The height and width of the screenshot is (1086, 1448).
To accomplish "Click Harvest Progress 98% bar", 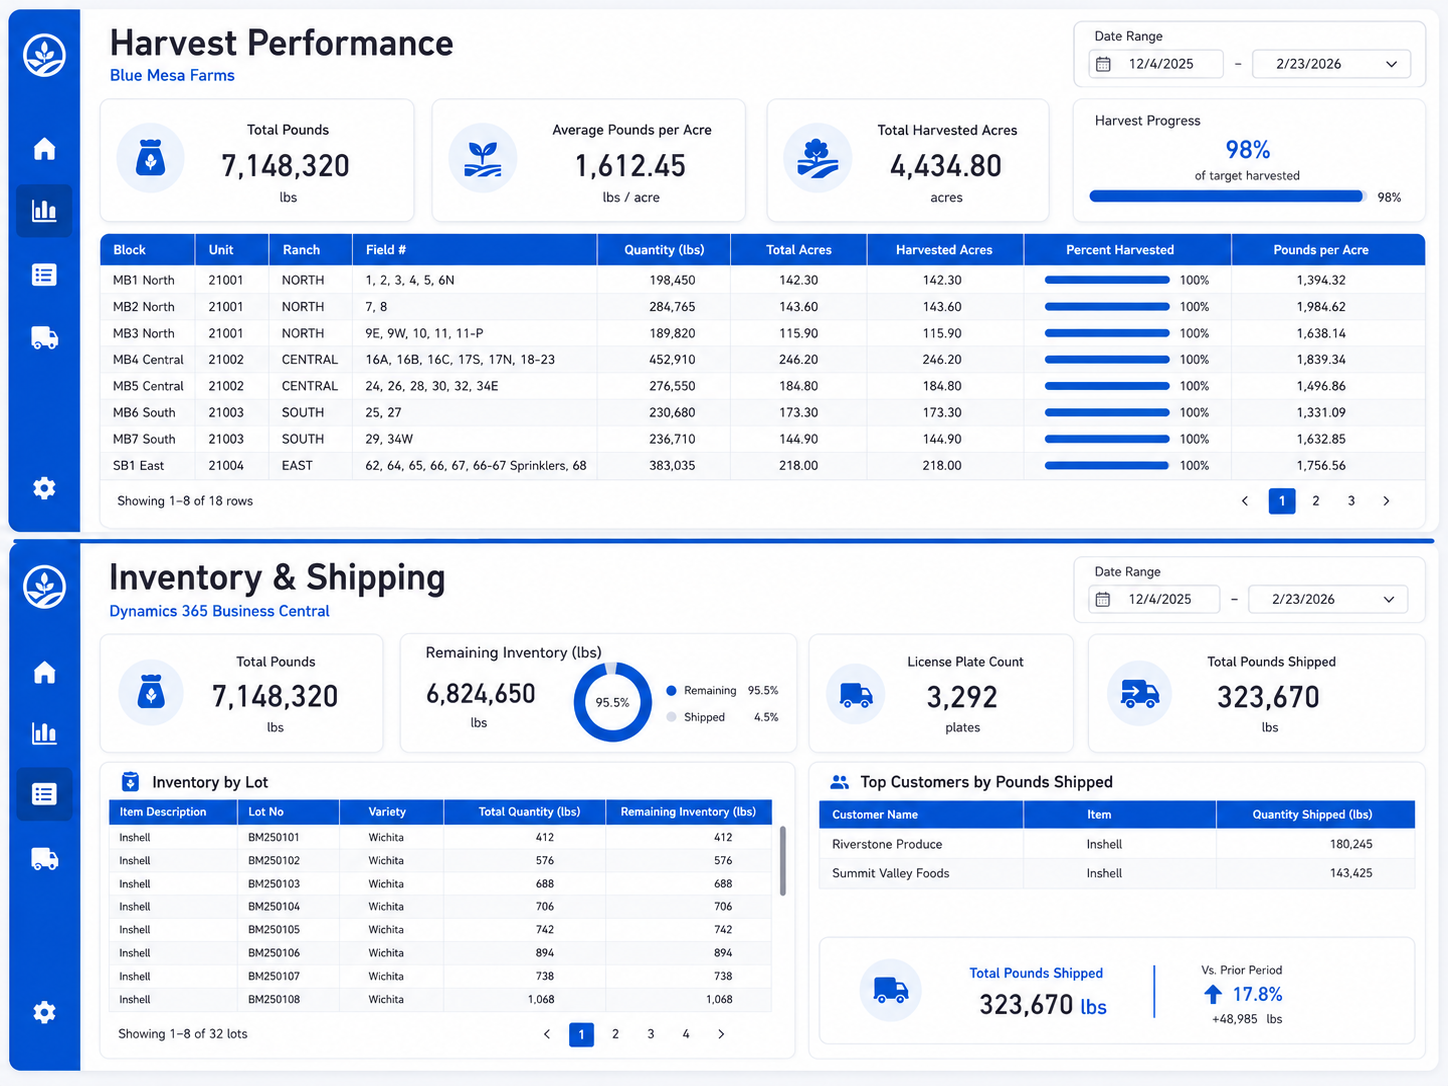I will click(1228, 197).
